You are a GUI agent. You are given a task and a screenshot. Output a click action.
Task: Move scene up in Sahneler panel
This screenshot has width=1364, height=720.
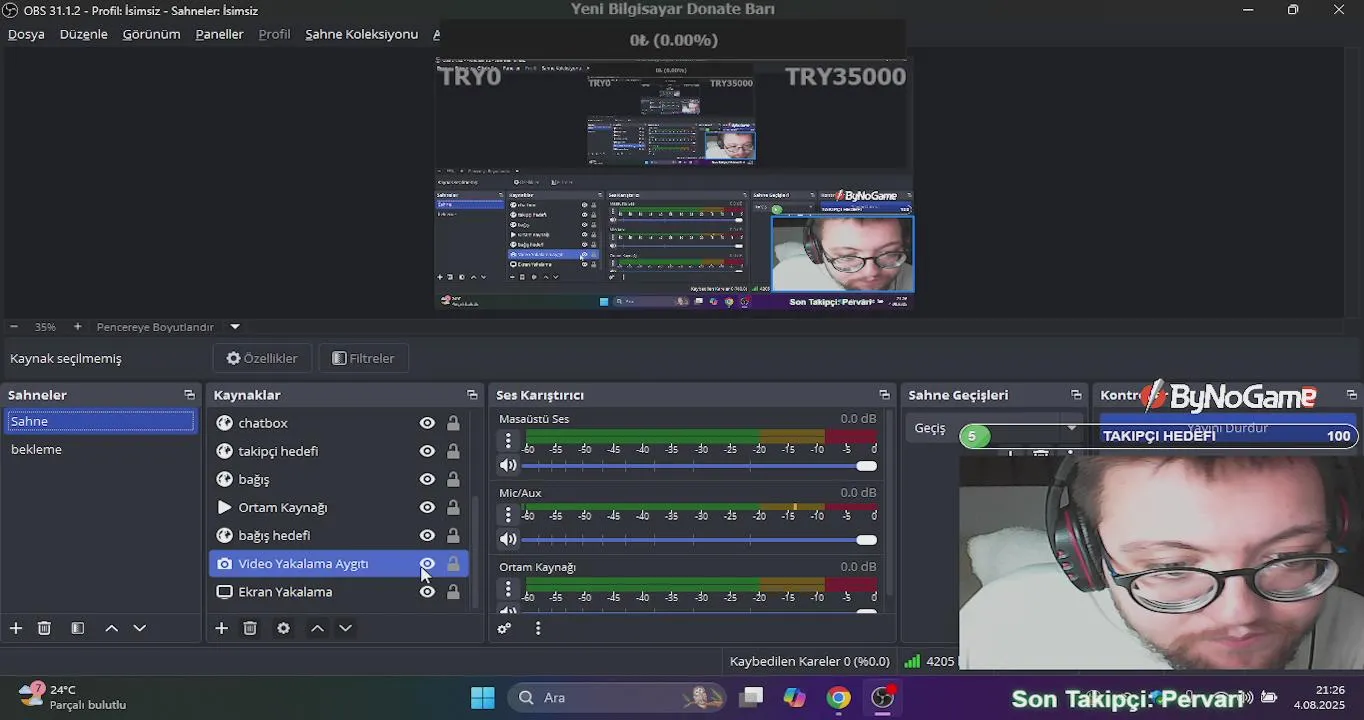(x=111, y=628)
